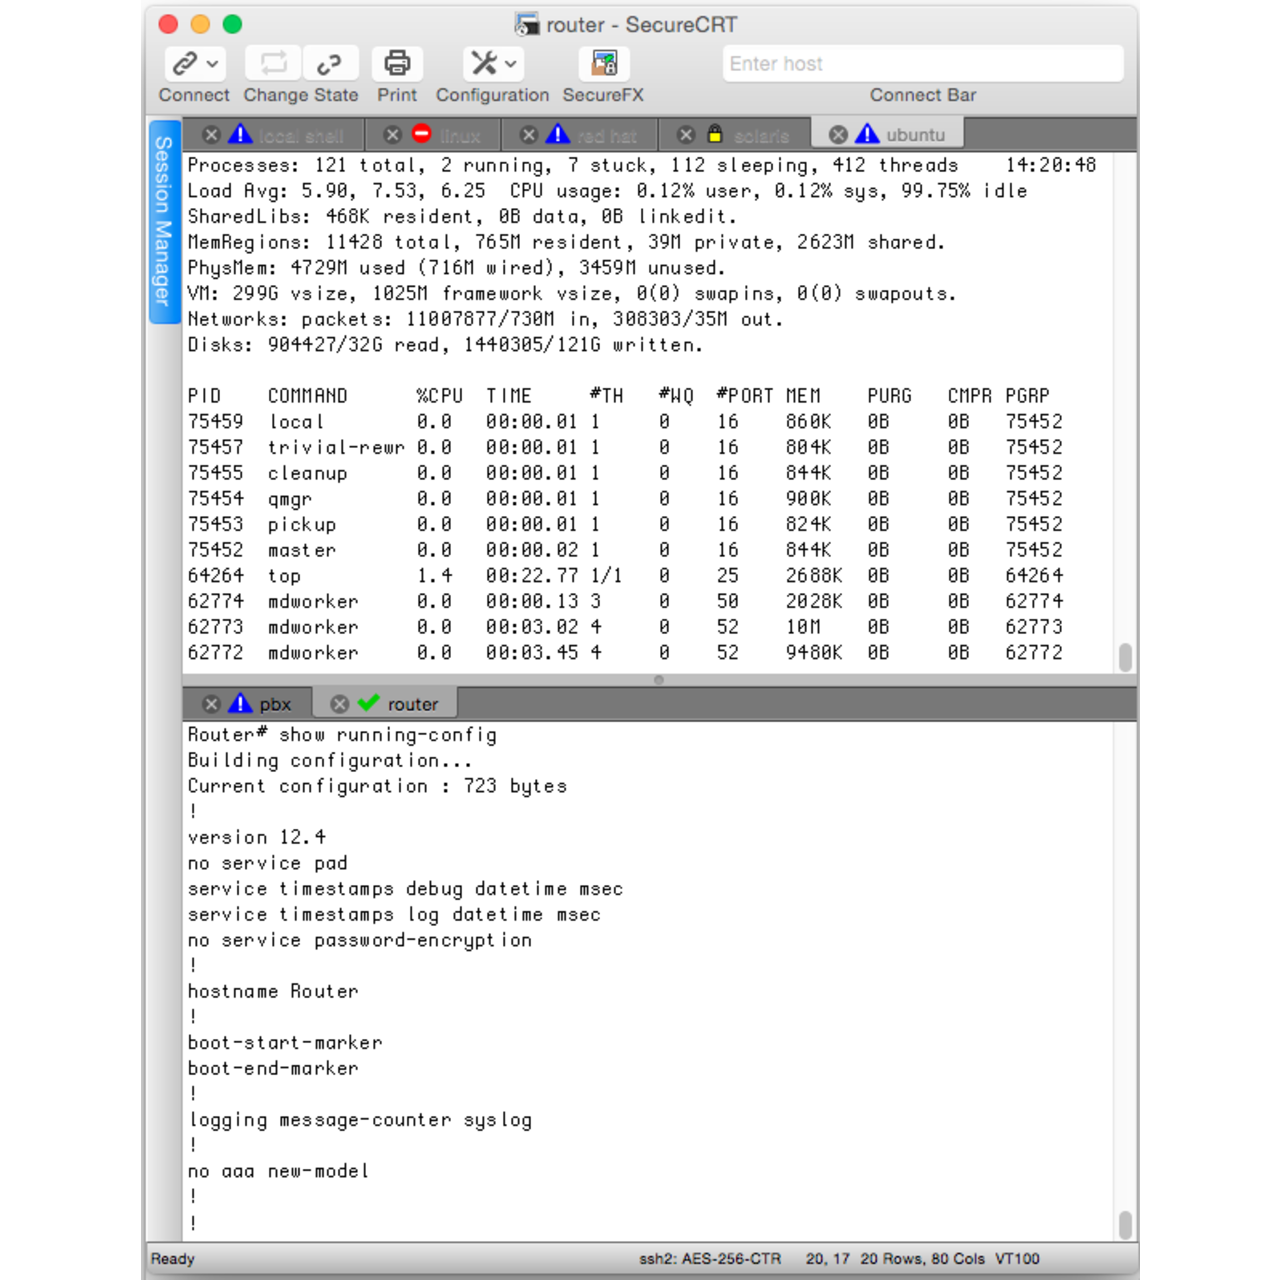Click the Print printer icon
The height and width of the screenshot is (1280, 1280).
click(x=397, y=64)
